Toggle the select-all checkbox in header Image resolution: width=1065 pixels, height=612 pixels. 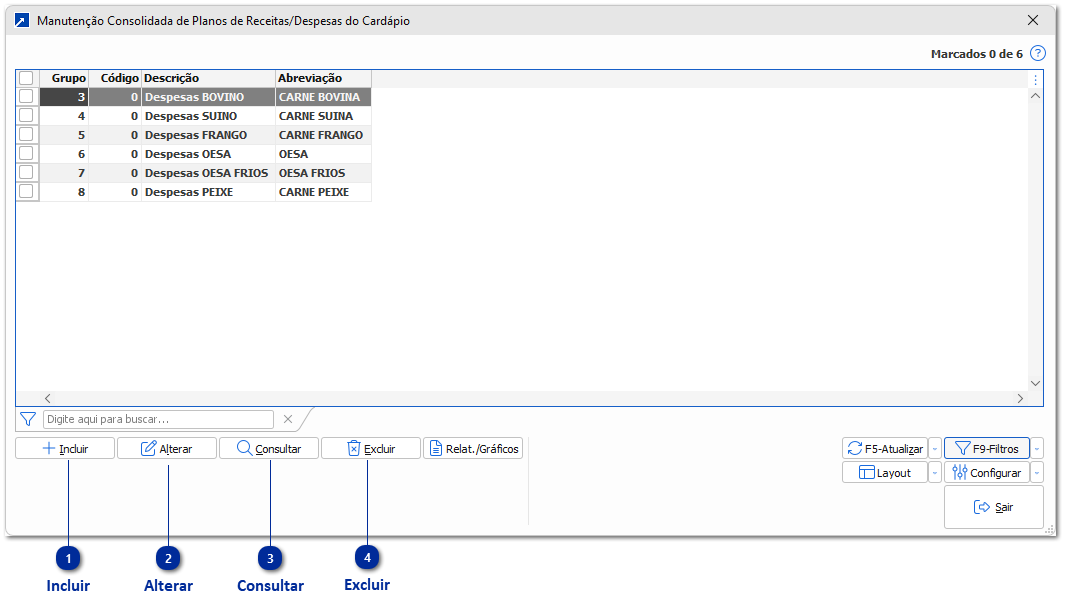26,78
